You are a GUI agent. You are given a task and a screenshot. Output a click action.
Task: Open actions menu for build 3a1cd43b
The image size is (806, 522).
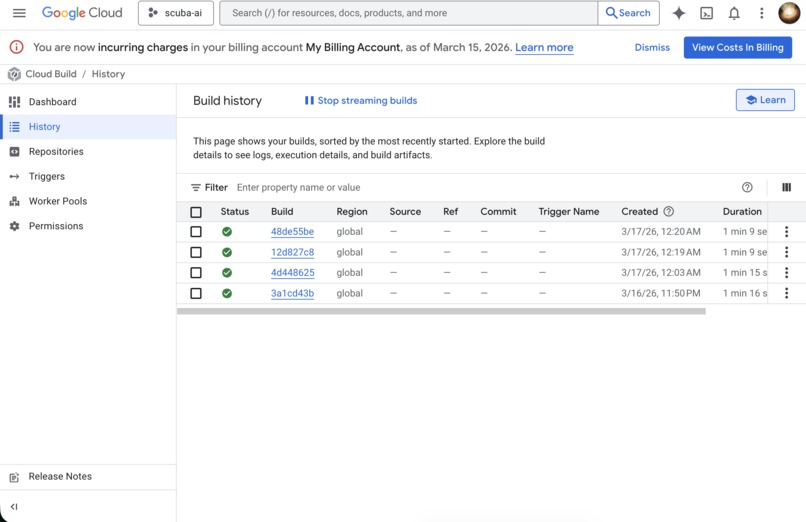click(x=786, y=293)
